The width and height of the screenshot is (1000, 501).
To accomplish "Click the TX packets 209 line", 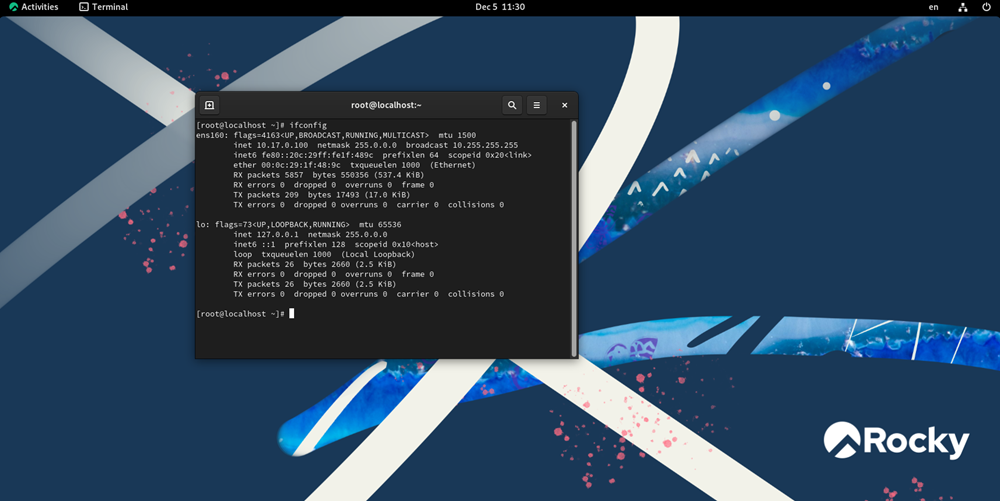I will point(321,194).
